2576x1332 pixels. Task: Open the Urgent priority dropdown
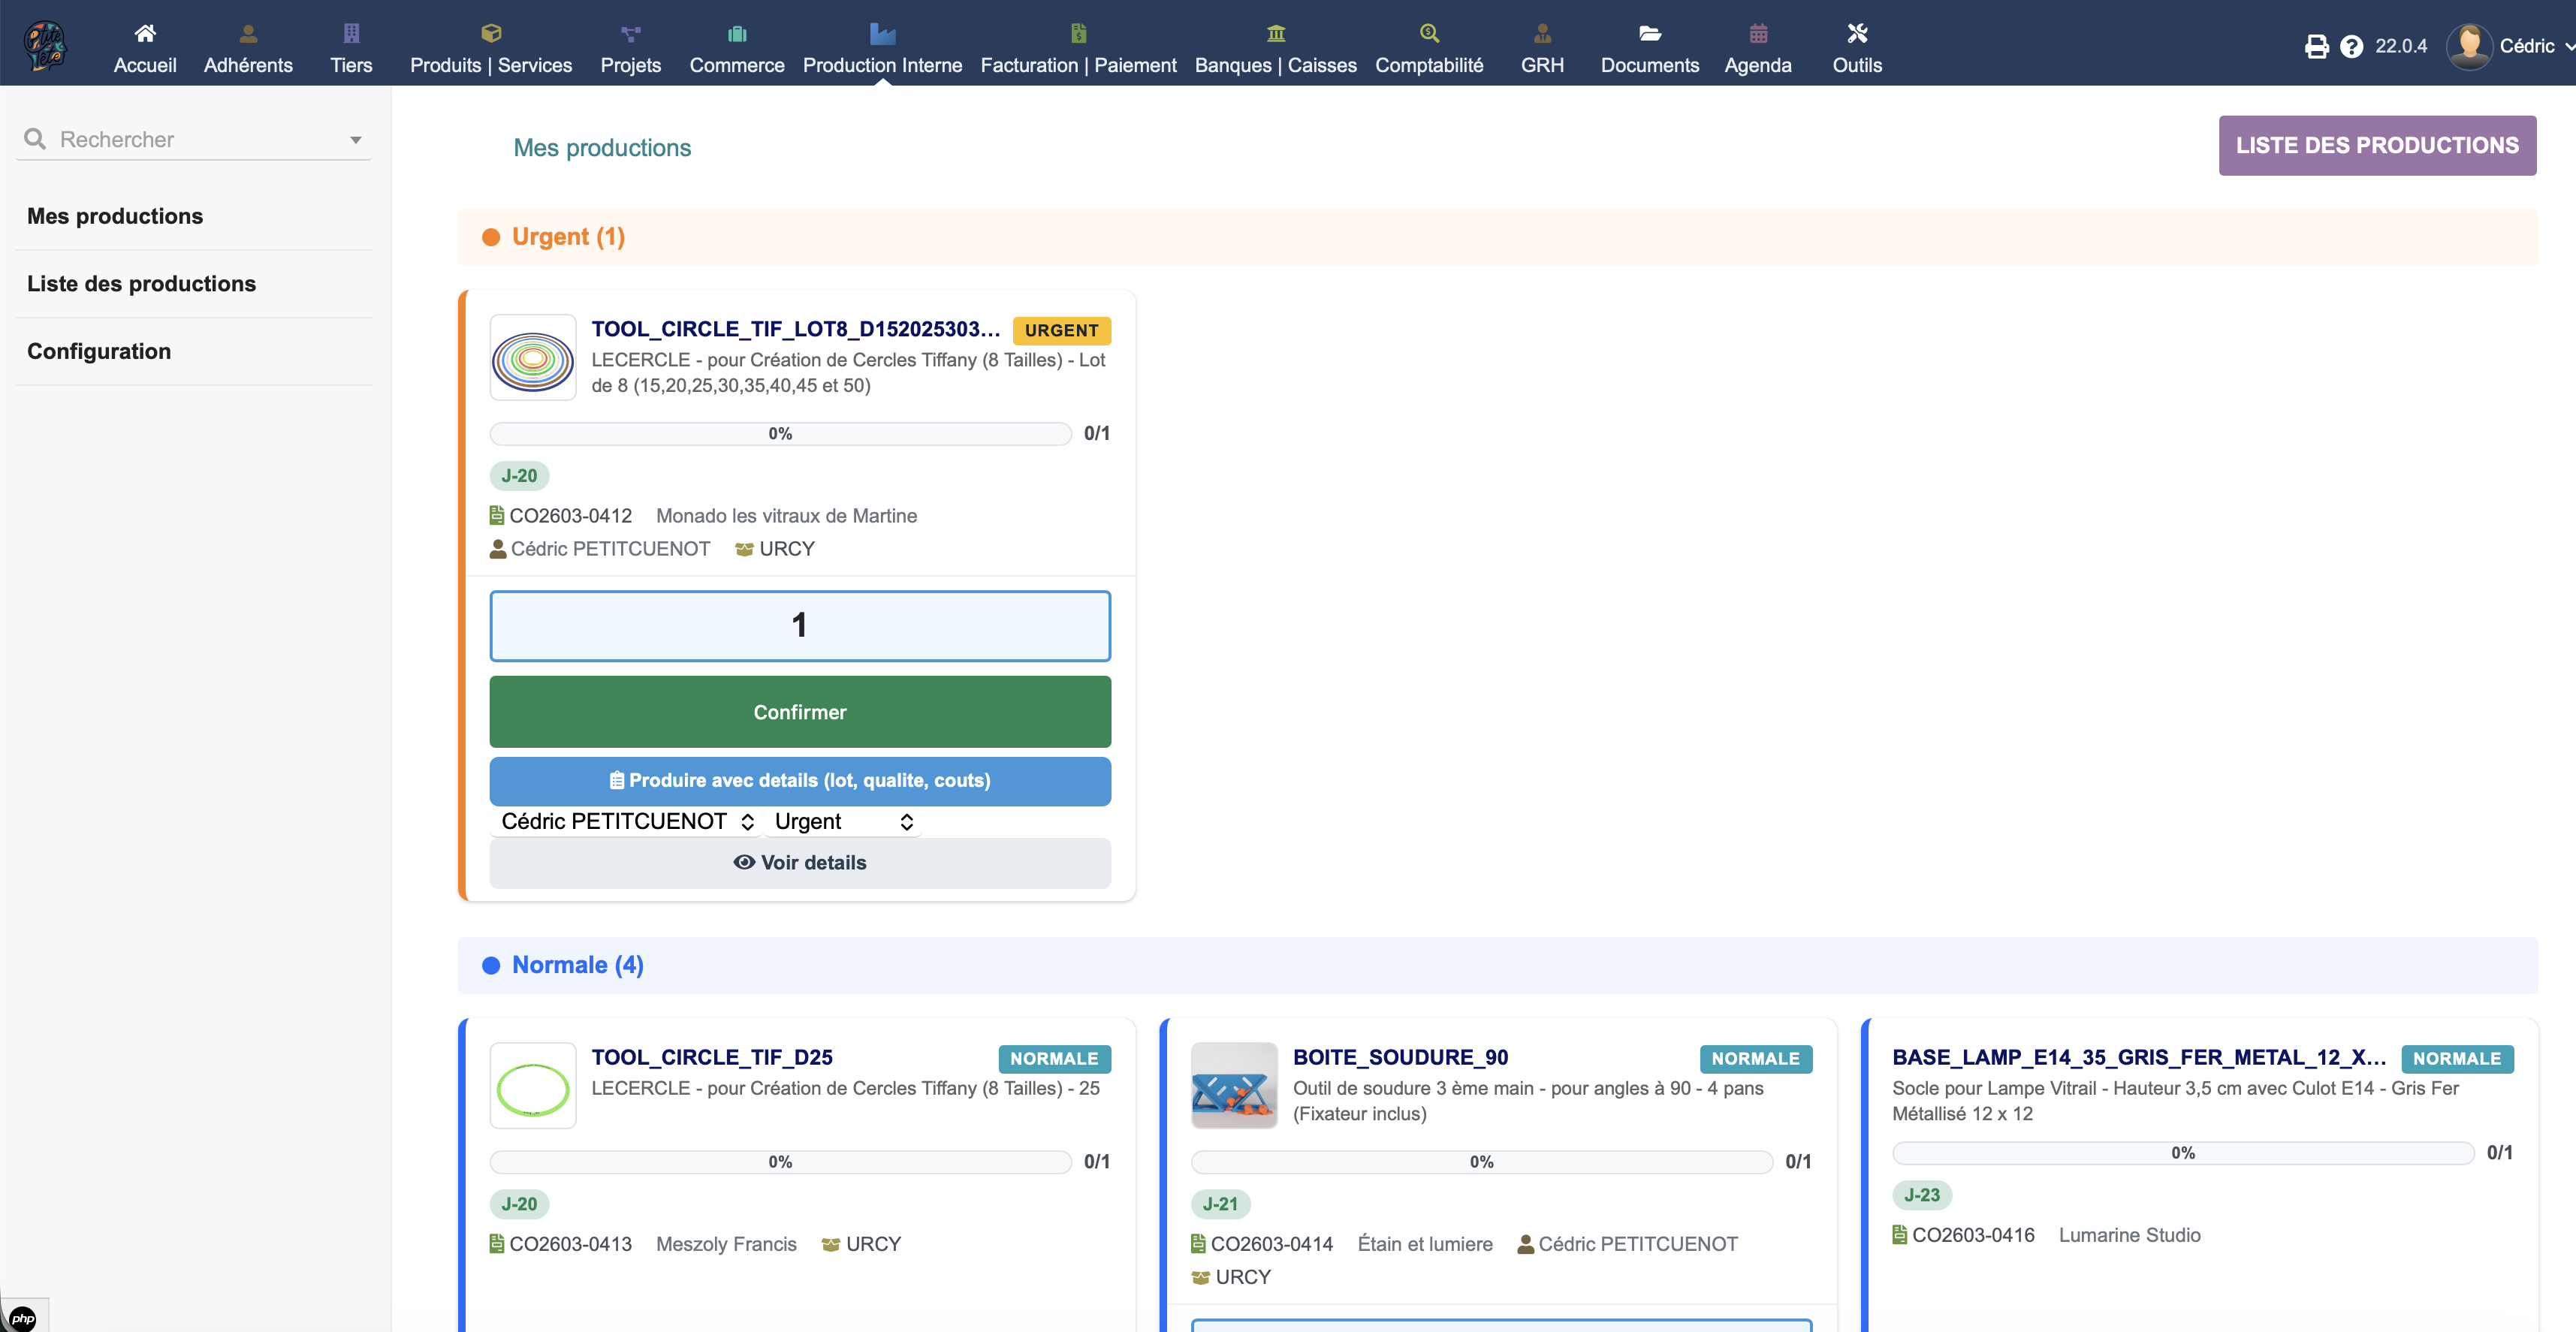coord(843,821)
